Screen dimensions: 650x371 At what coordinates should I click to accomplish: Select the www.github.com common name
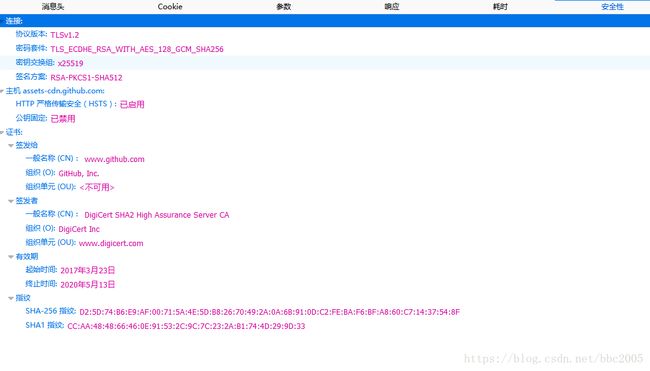pos(114,159)
